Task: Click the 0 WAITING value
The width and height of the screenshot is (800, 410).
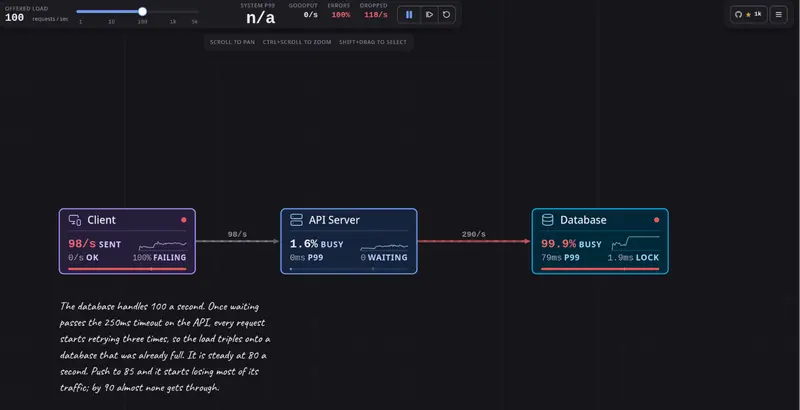Action: [x=384, y=258]
